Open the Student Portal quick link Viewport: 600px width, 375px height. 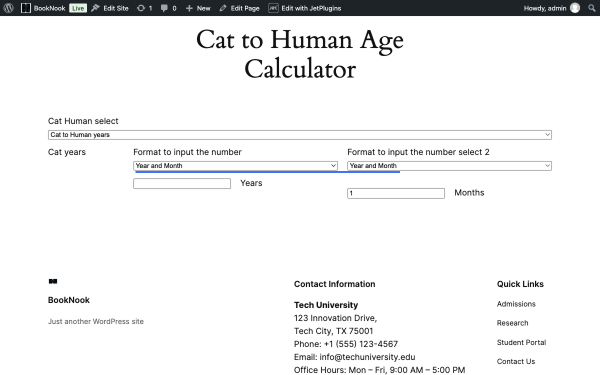tap(521, 342)
